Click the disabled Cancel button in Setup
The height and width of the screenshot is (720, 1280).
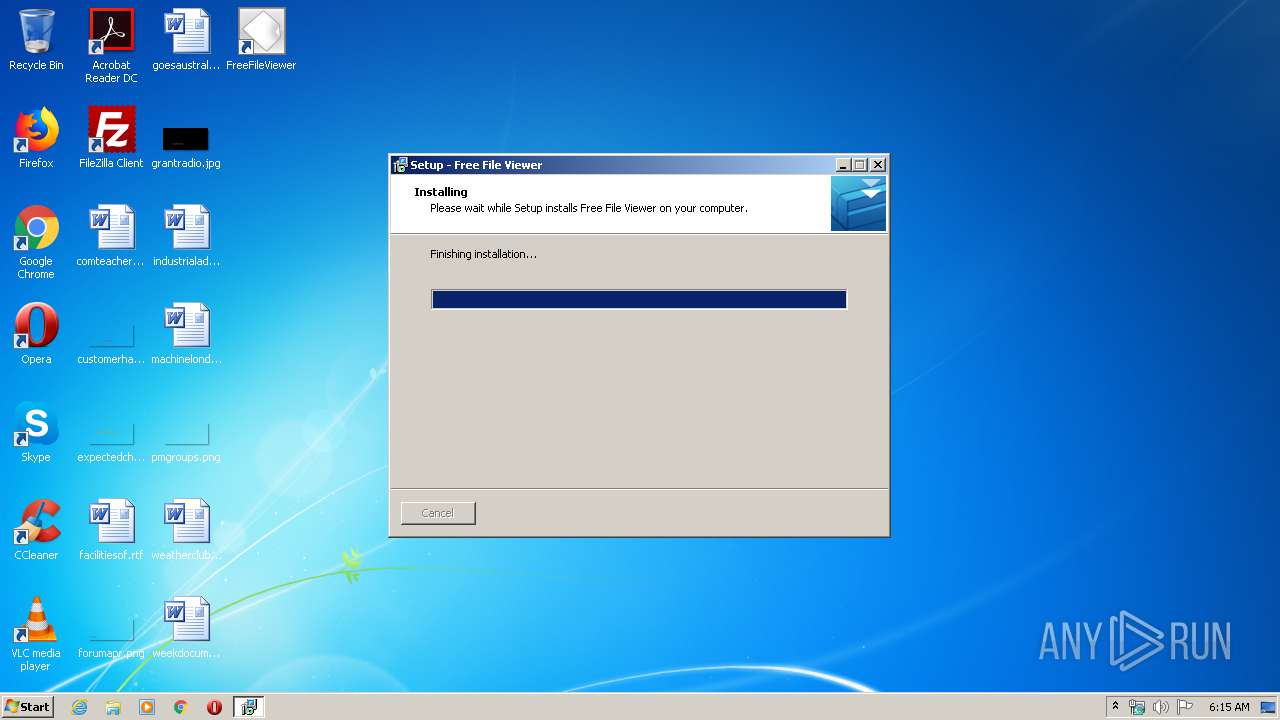coord(438,513)
